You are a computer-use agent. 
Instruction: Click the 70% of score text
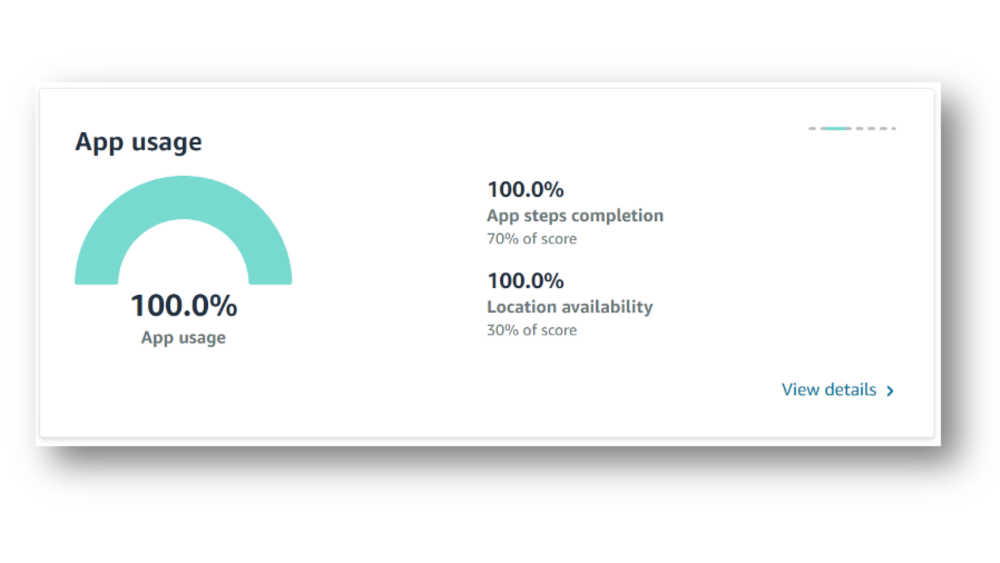coord(531,239)
